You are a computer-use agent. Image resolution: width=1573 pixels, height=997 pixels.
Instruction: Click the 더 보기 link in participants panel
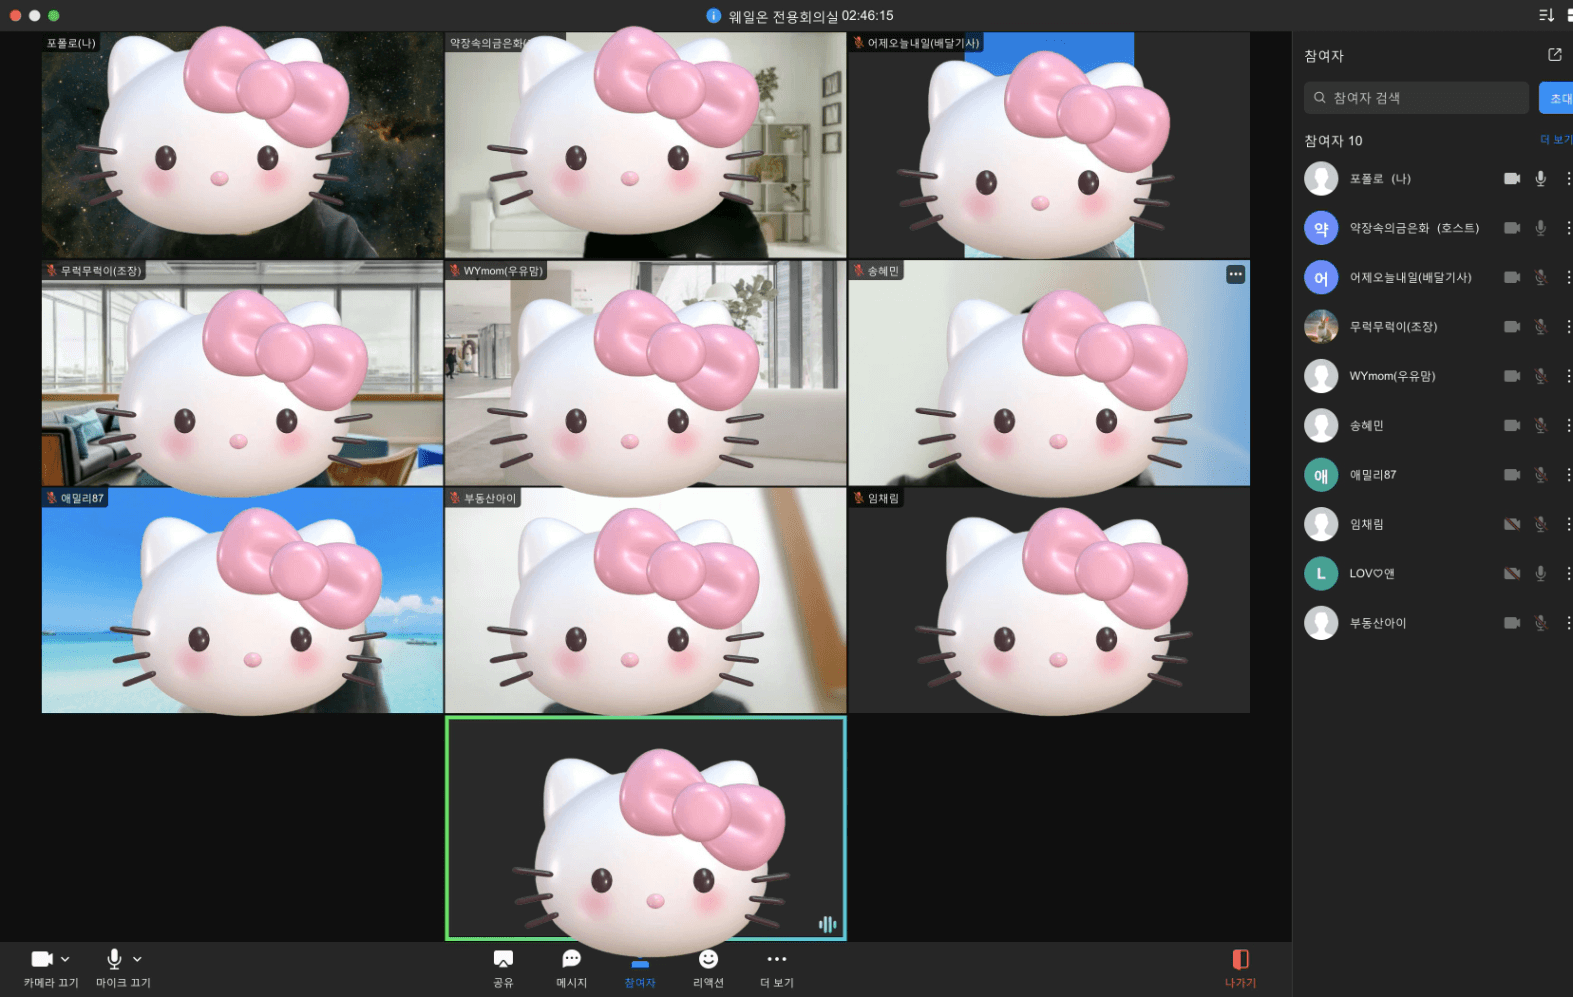pos(1556,140)
